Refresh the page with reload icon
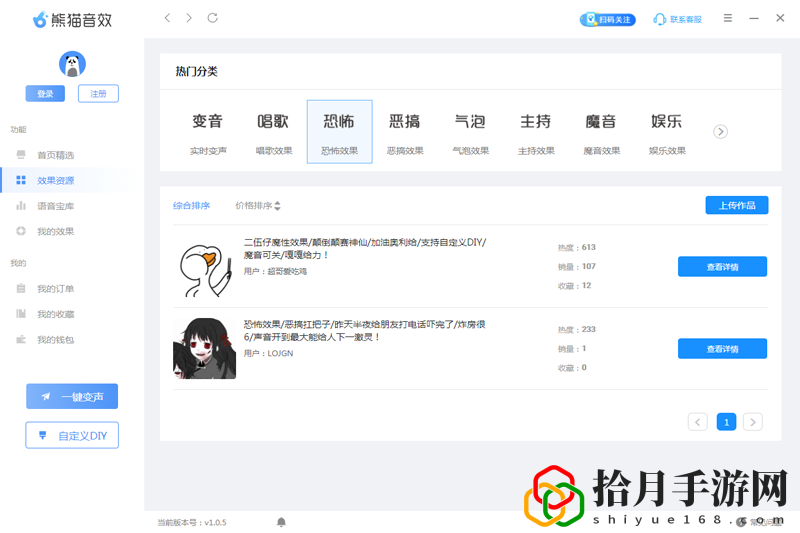The width and height of the screenshot is (800, 533). click(213, 18)
